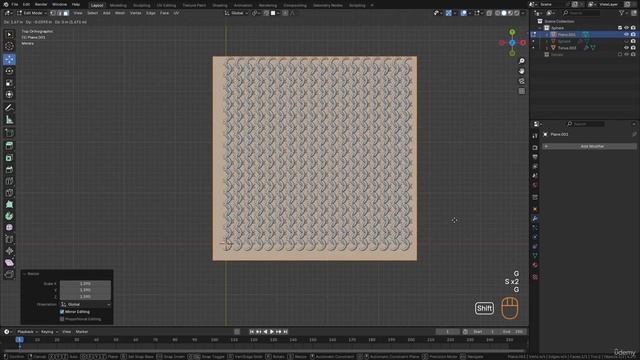Screen dimensions: 640x360
Task: Open the Modifiers wrench properties tab
Action: coord(535,218)
